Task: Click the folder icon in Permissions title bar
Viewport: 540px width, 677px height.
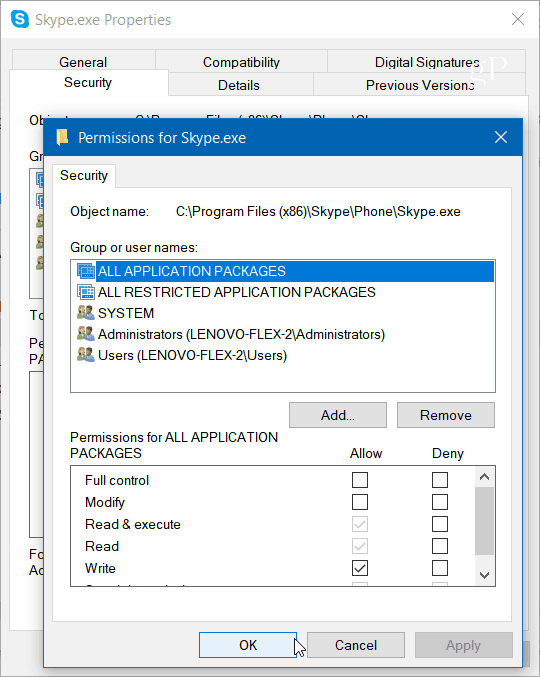Action: coord(63,137)
